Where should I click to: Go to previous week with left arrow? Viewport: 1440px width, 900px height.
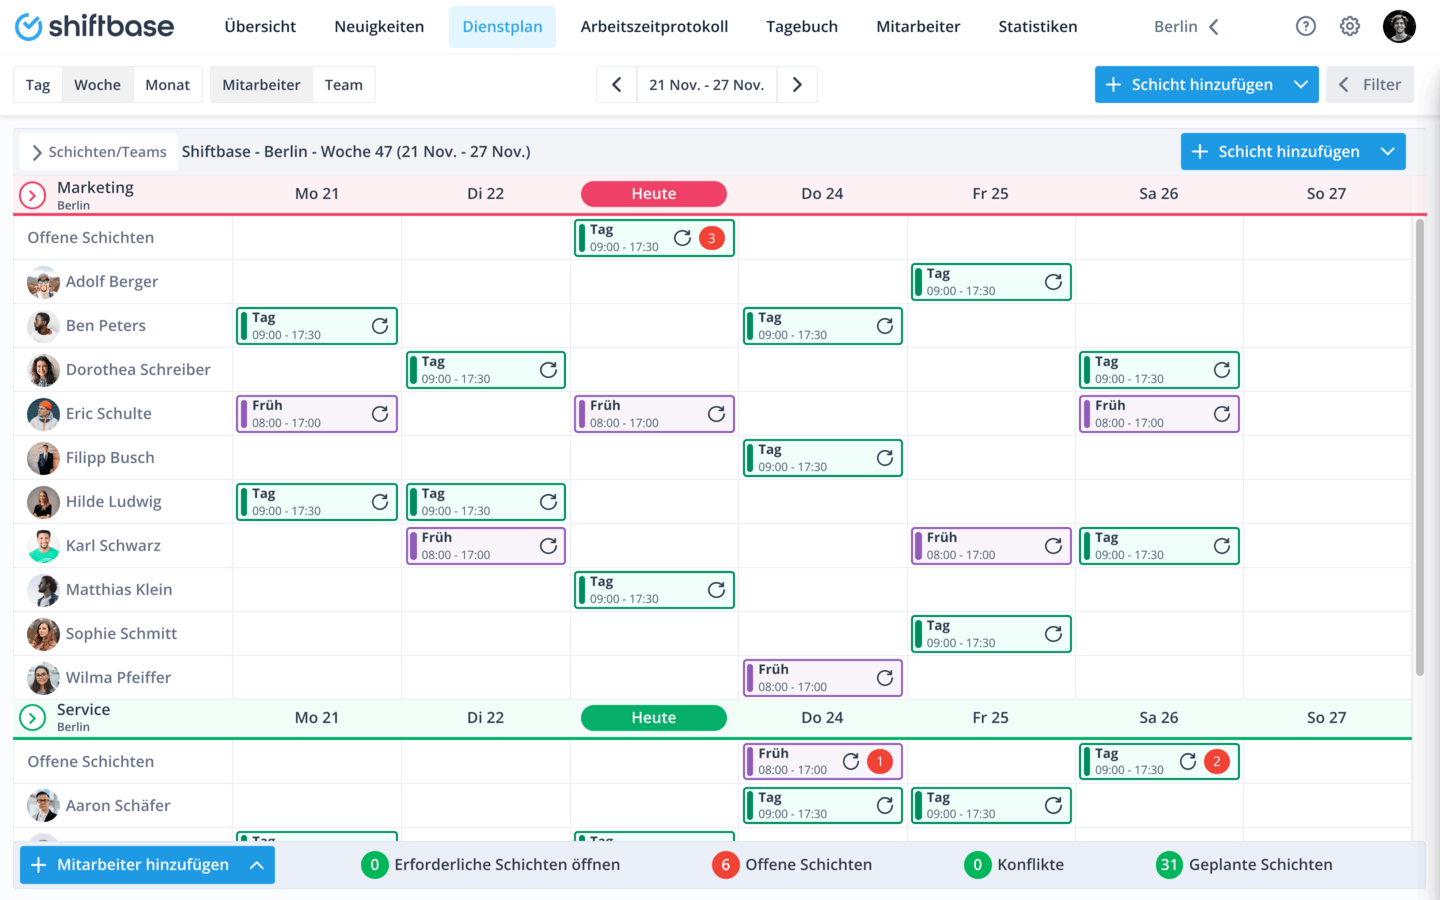tap(616, 85)
